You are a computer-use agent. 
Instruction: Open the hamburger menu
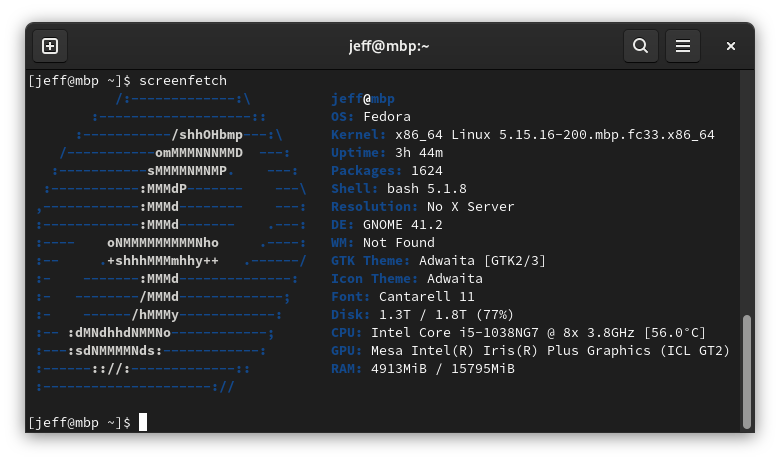pyautogui.click(x=682, y=46)
